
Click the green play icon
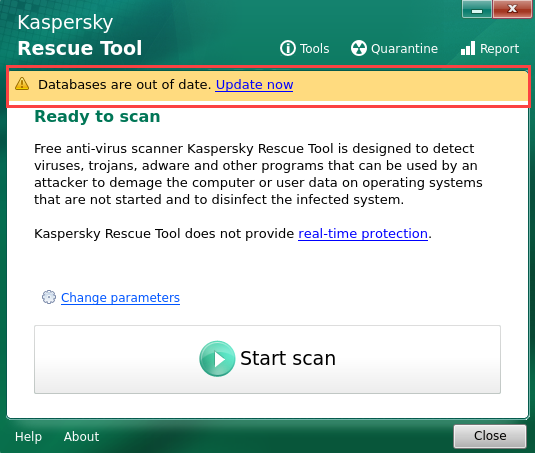pos(217,359)
